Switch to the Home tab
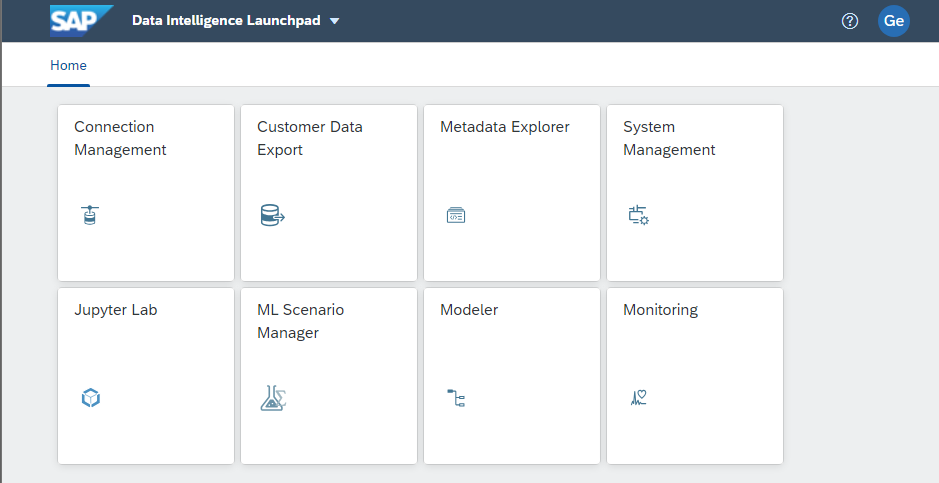The height and width of the screenshot is (483, 939). point(69,65)
